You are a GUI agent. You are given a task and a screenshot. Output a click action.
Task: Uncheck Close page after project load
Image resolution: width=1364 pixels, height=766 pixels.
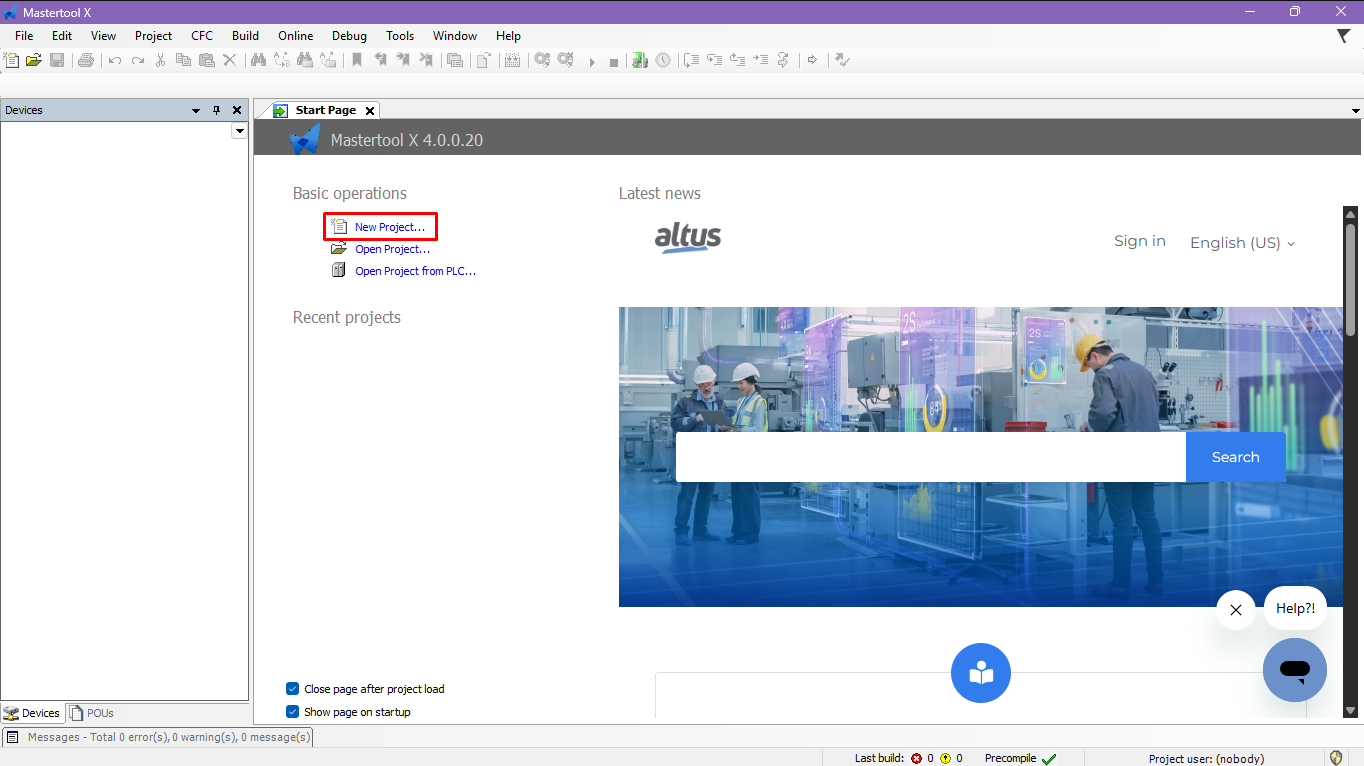293,689
